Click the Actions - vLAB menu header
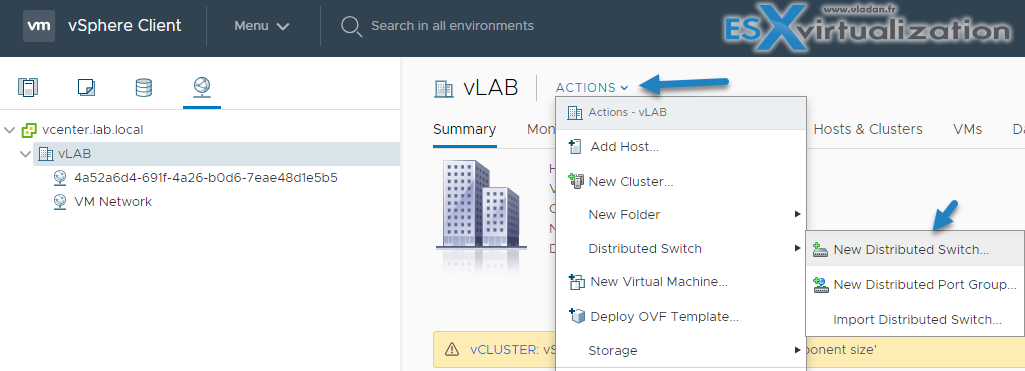Screen dimensions: 1025x371 coord(681,113)
